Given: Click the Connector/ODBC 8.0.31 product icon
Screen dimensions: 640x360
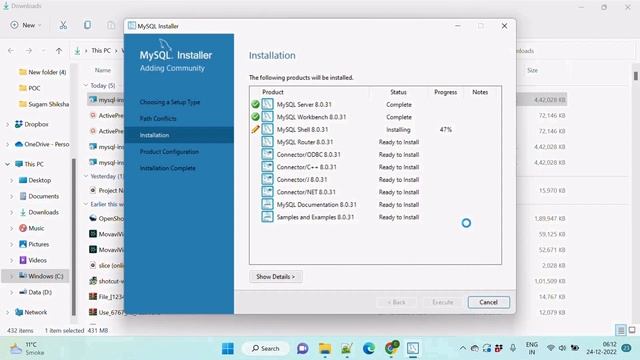Looking at the screenshot, I should (267, 154).
